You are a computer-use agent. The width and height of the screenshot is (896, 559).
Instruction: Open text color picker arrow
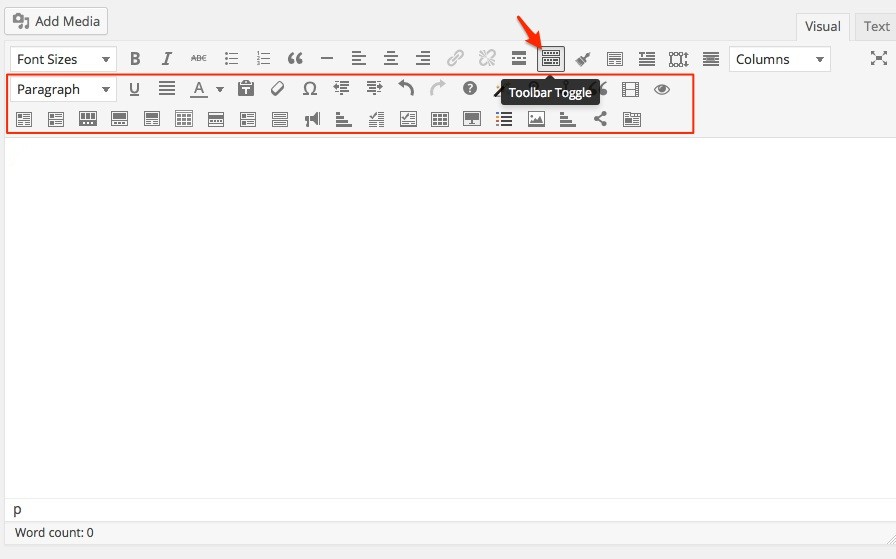pos(220,89)
